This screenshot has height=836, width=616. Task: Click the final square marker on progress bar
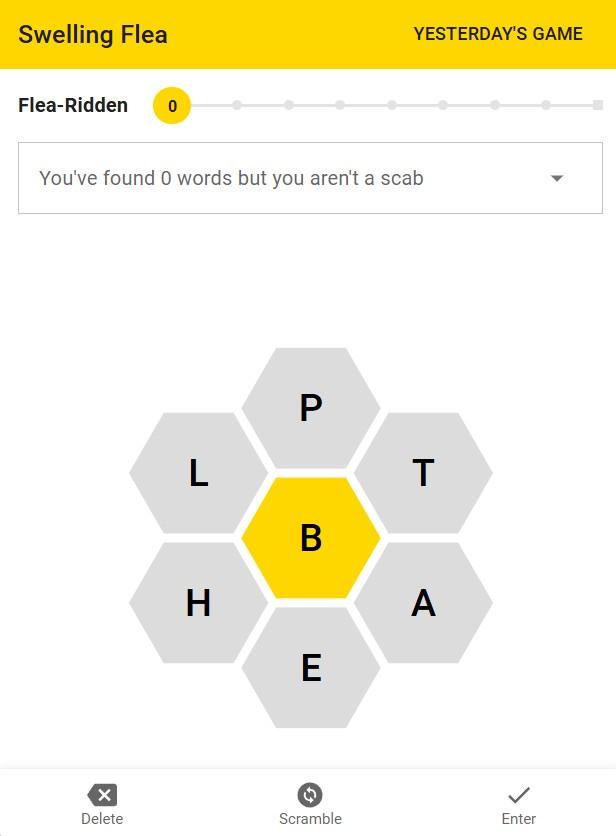pos(598,105)
